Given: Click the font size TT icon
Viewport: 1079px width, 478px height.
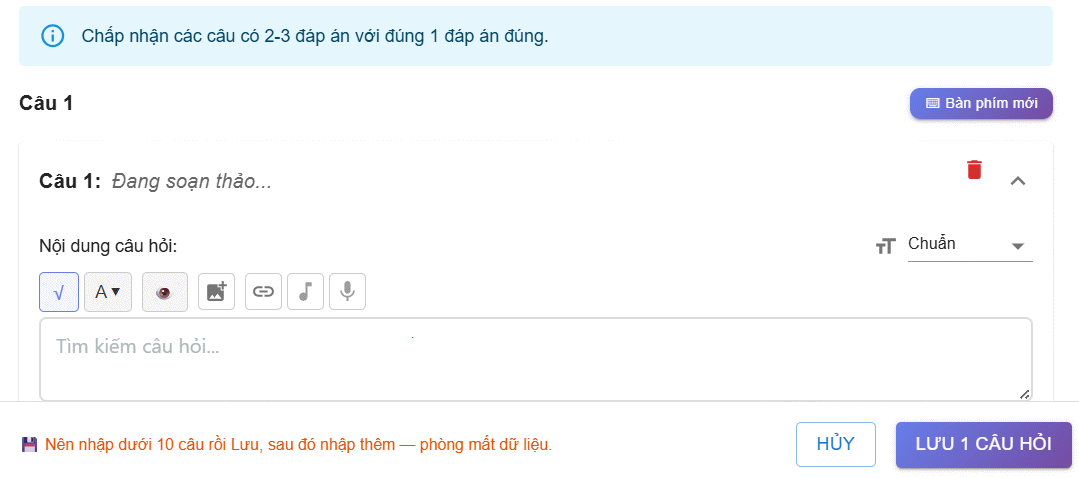Looking at the screenshot, I should click(x=886, y=246).
